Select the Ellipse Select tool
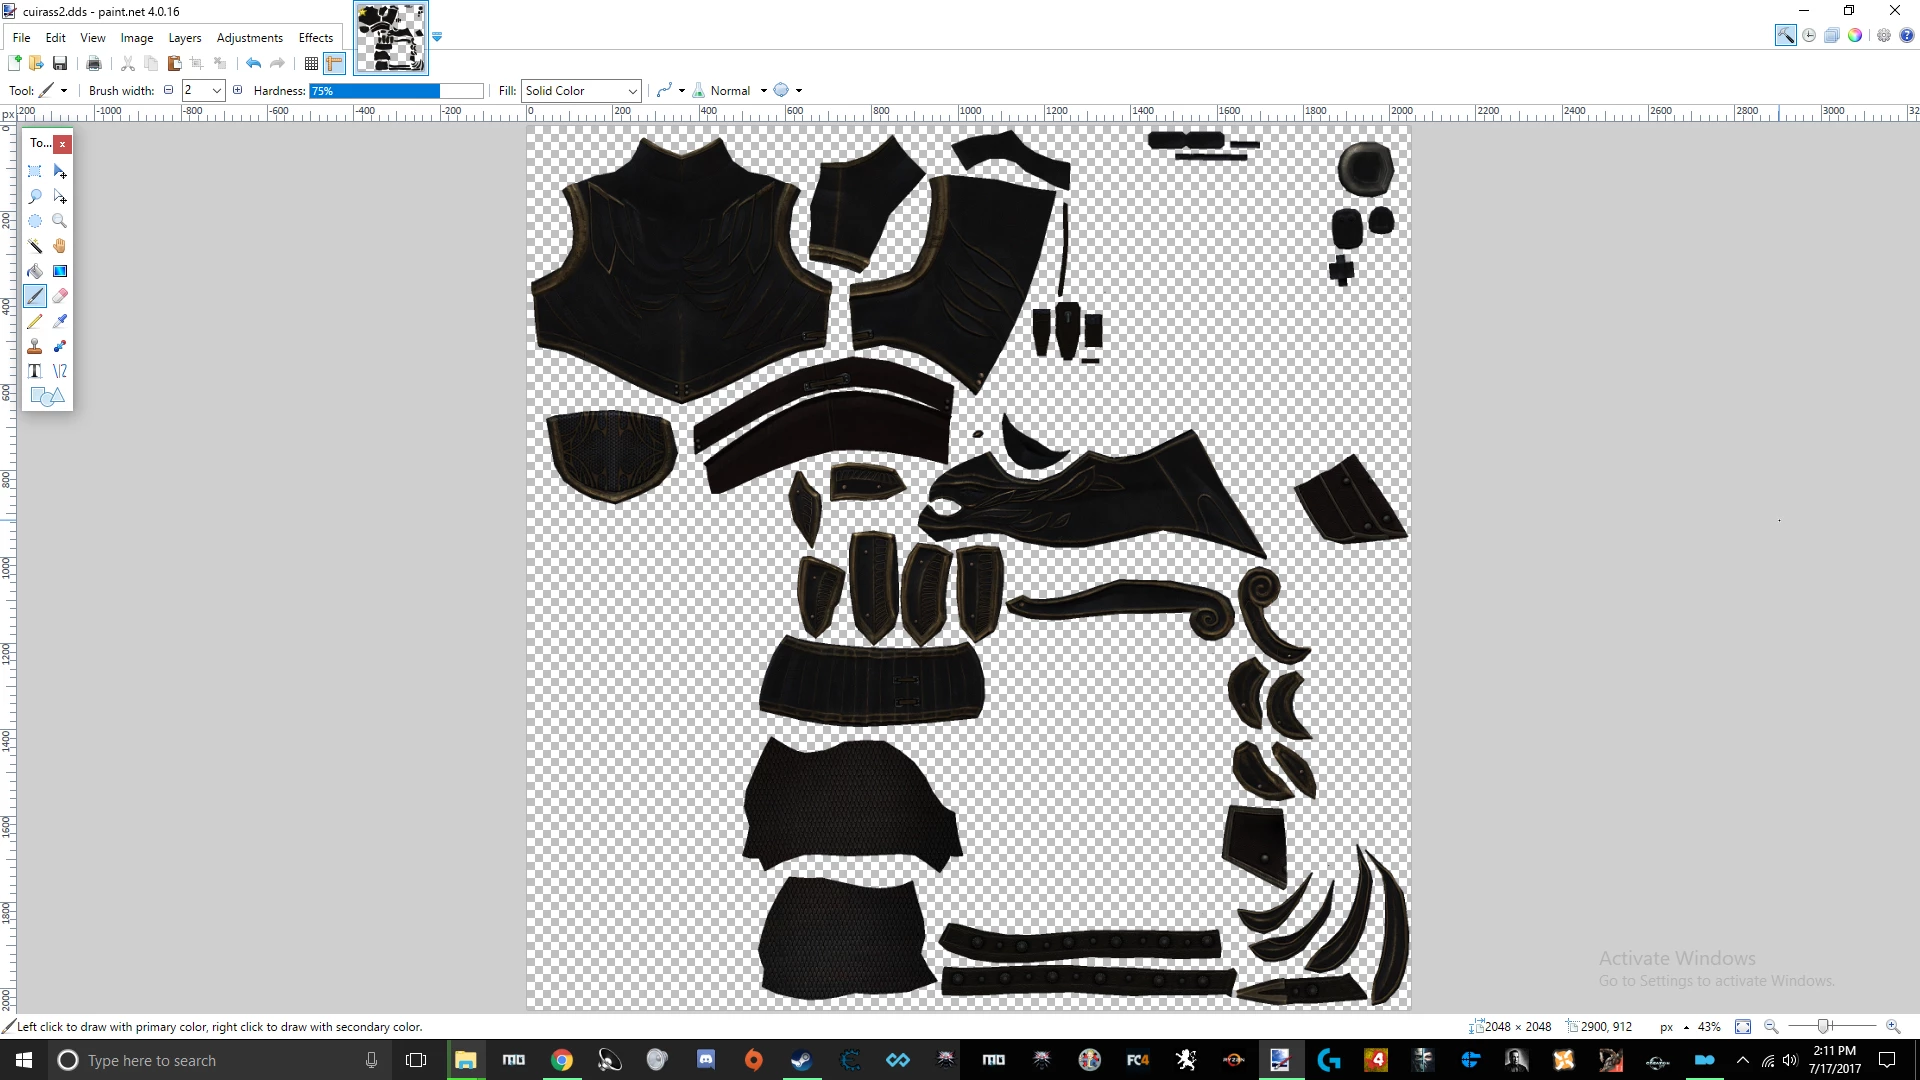Viewport: 1920px width, 1080px height. 35,221
